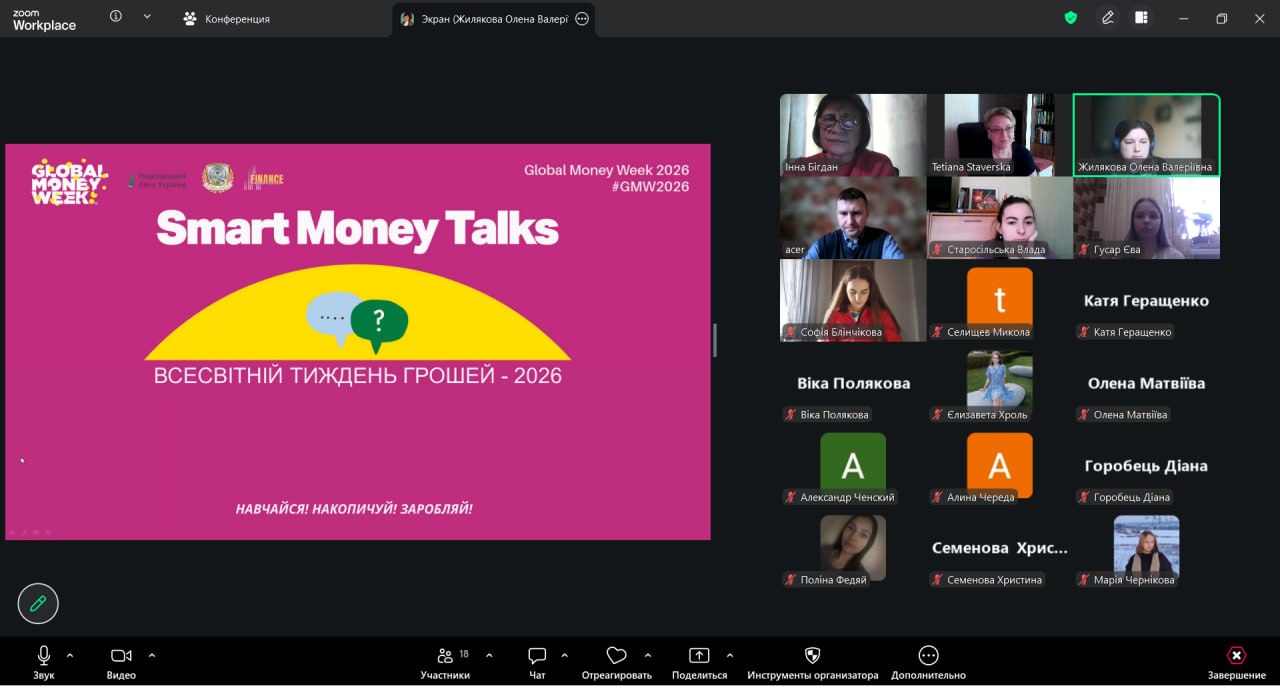This screenshot has height=686, width=1280.
Task: Click the meeting info icon near Zoom logo
Action: coord(116,17)
